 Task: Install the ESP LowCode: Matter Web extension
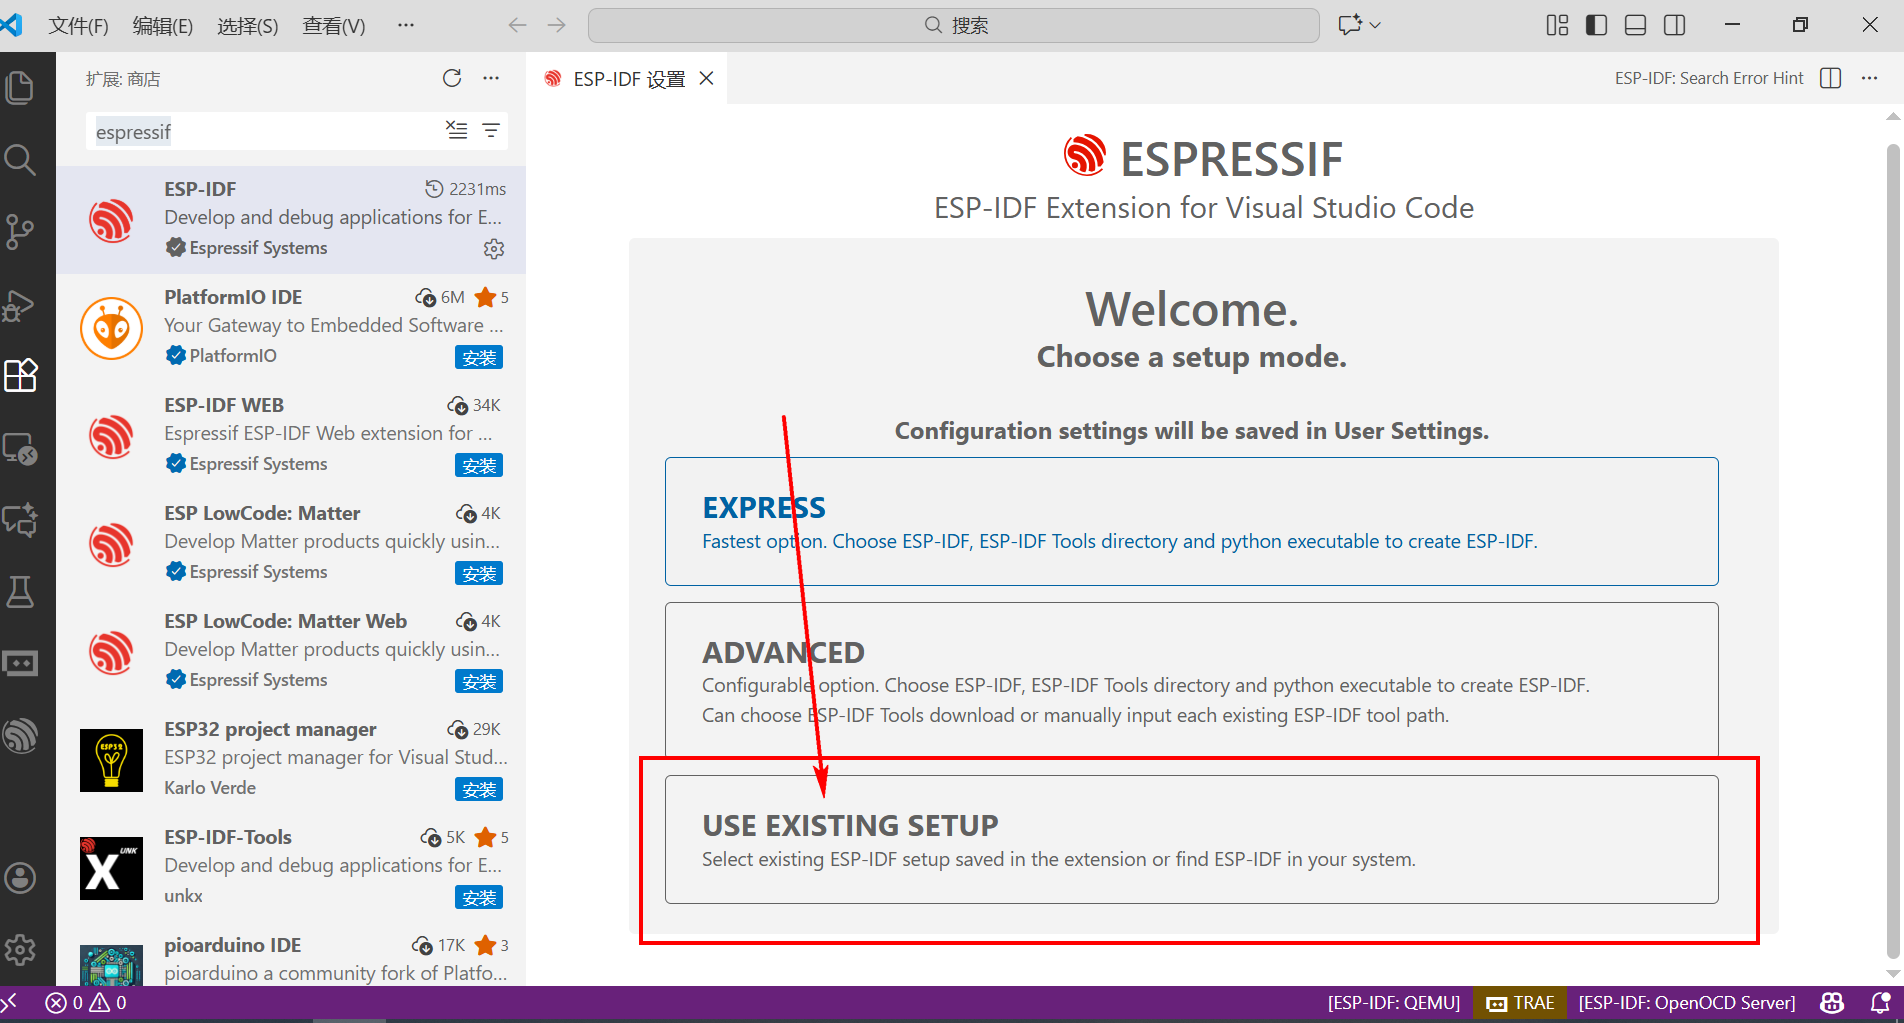click(479, 681)
